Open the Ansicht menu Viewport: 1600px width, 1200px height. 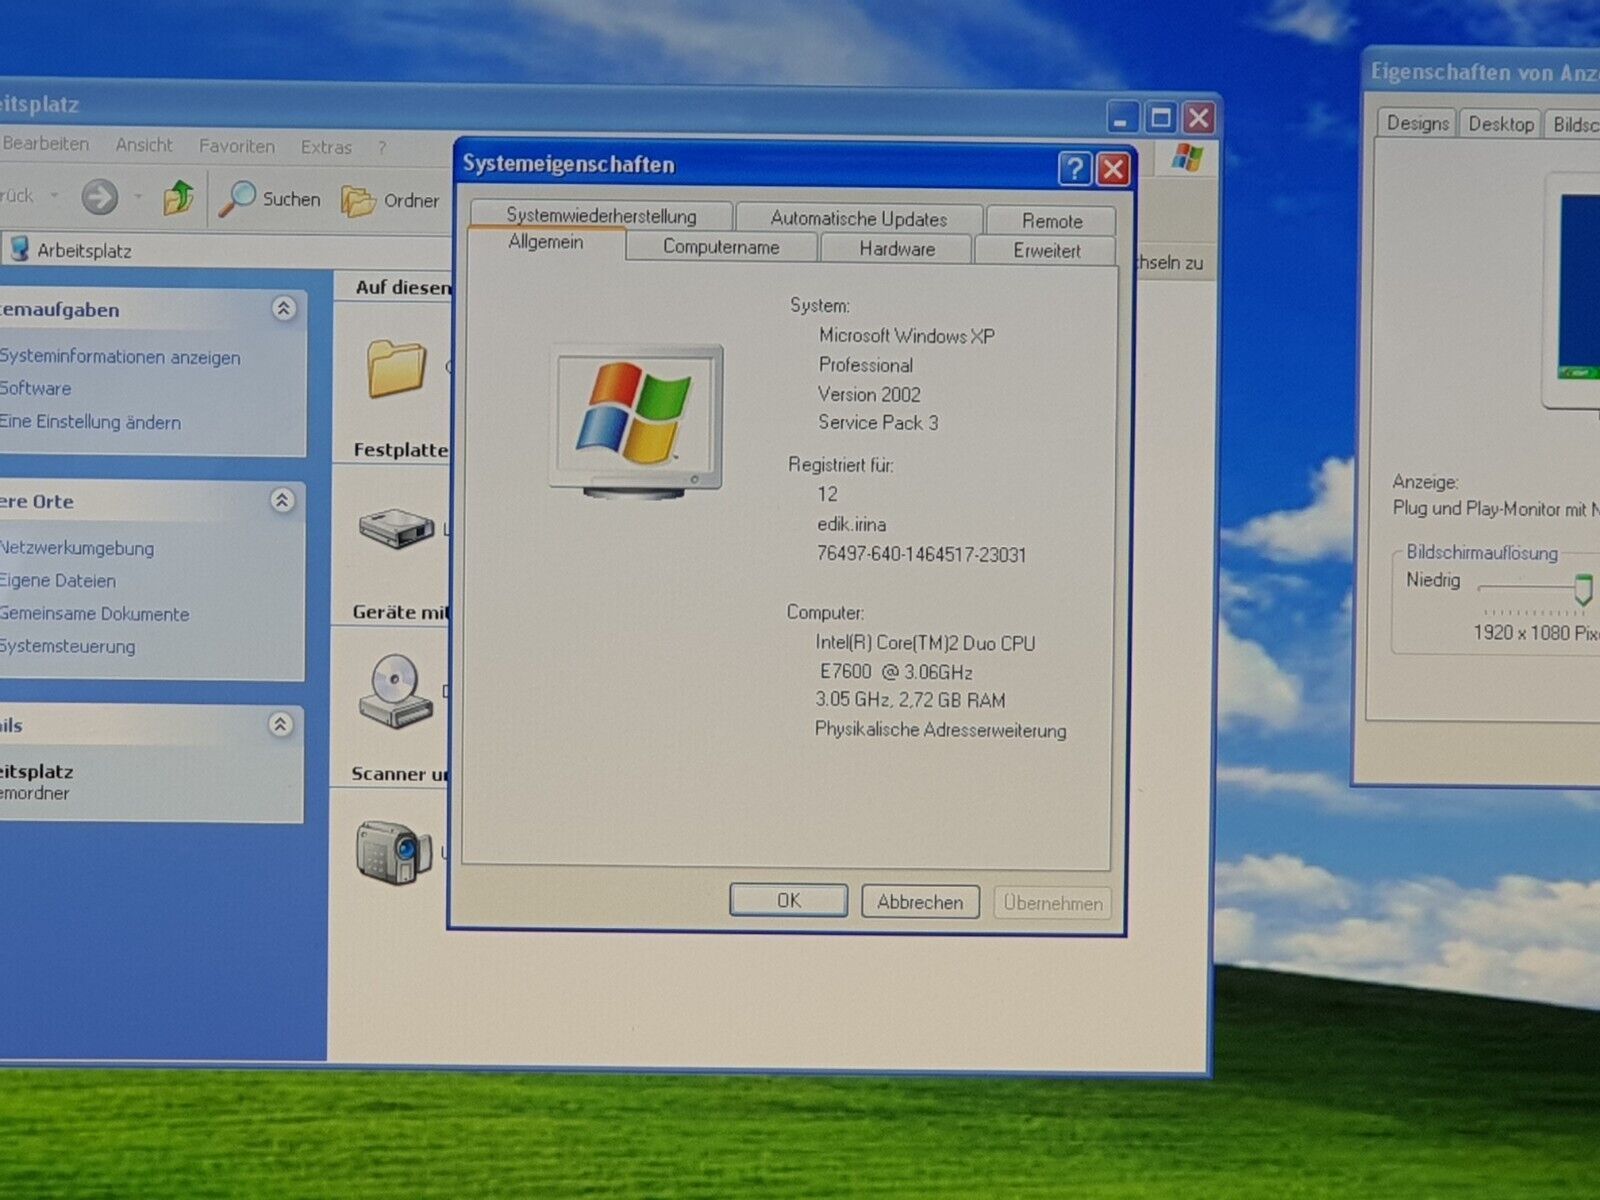click(x=144, y=145)
